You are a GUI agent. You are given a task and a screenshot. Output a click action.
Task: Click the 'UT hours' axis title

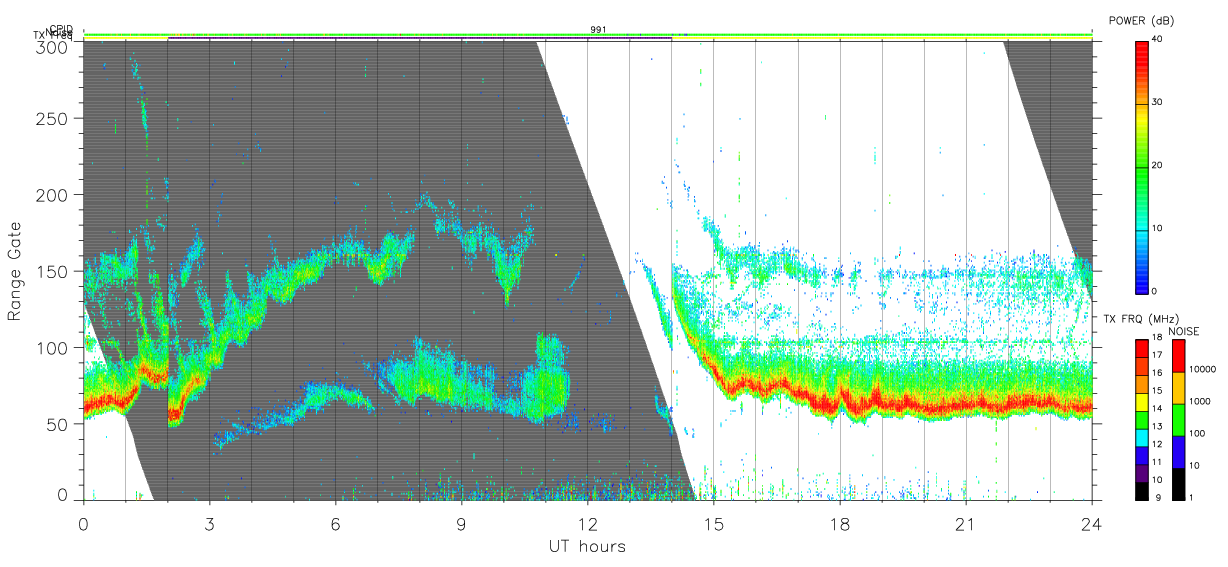pyautogui.click(x=587, y=546)
